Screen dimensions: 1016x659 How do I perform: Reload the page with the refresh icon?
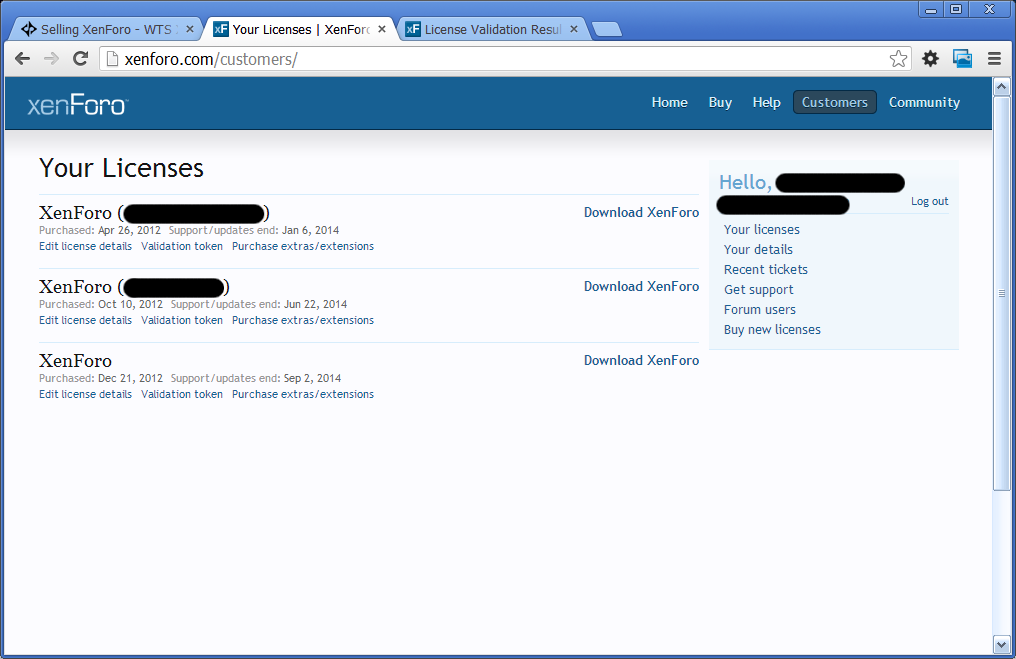[x=80, y=59]
